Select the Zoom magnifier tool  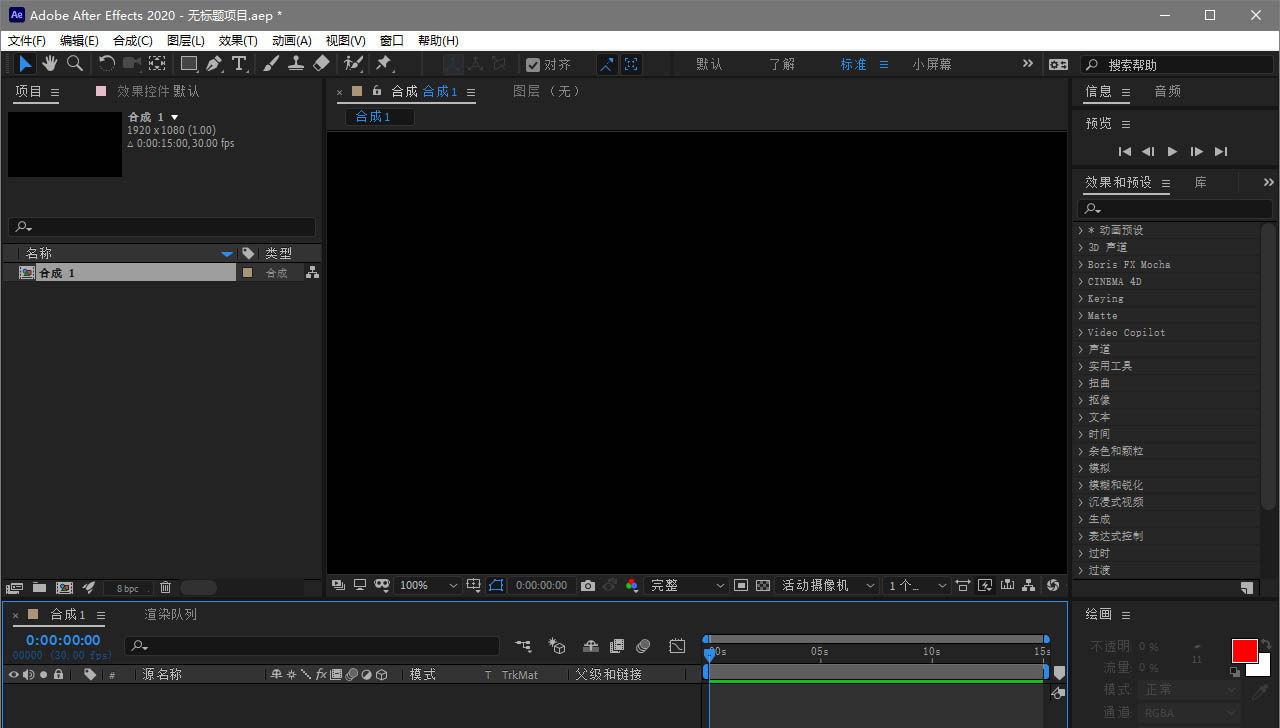[75, 63]
